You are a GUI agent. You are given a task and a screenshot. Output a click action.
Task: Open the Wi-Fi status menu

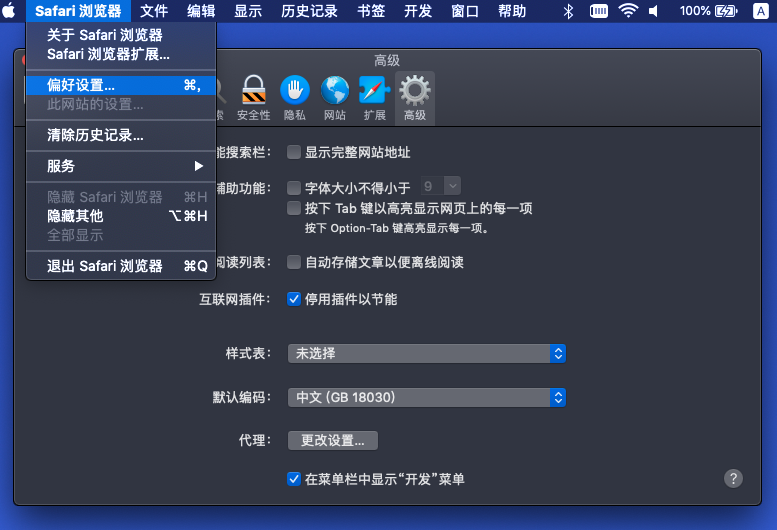[628, 11]
